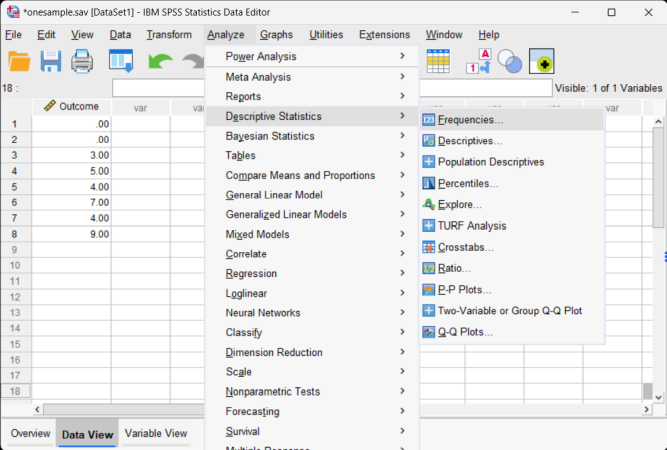Choose the Neural Networks menu entry

pyautogui.click(x=312, y=313)
